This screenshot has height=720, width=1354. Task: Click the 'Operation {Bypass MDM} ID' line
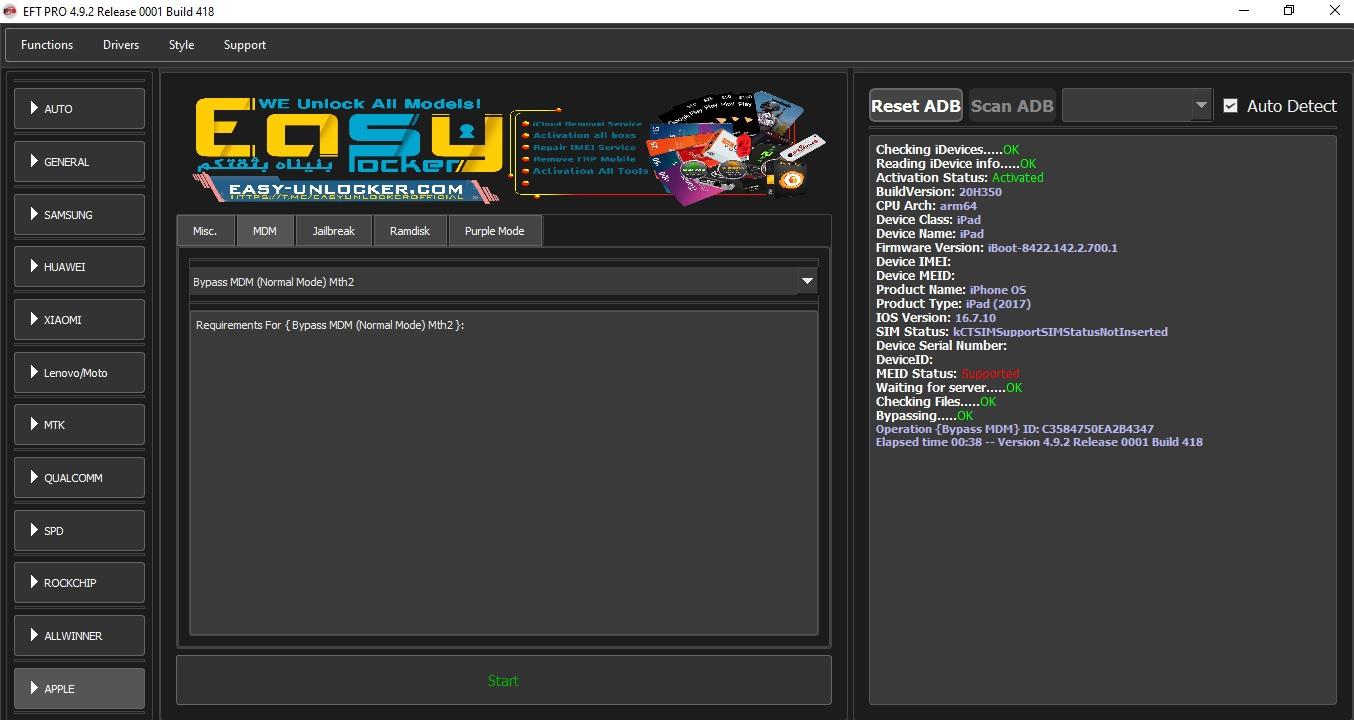tap(1015, 430)
